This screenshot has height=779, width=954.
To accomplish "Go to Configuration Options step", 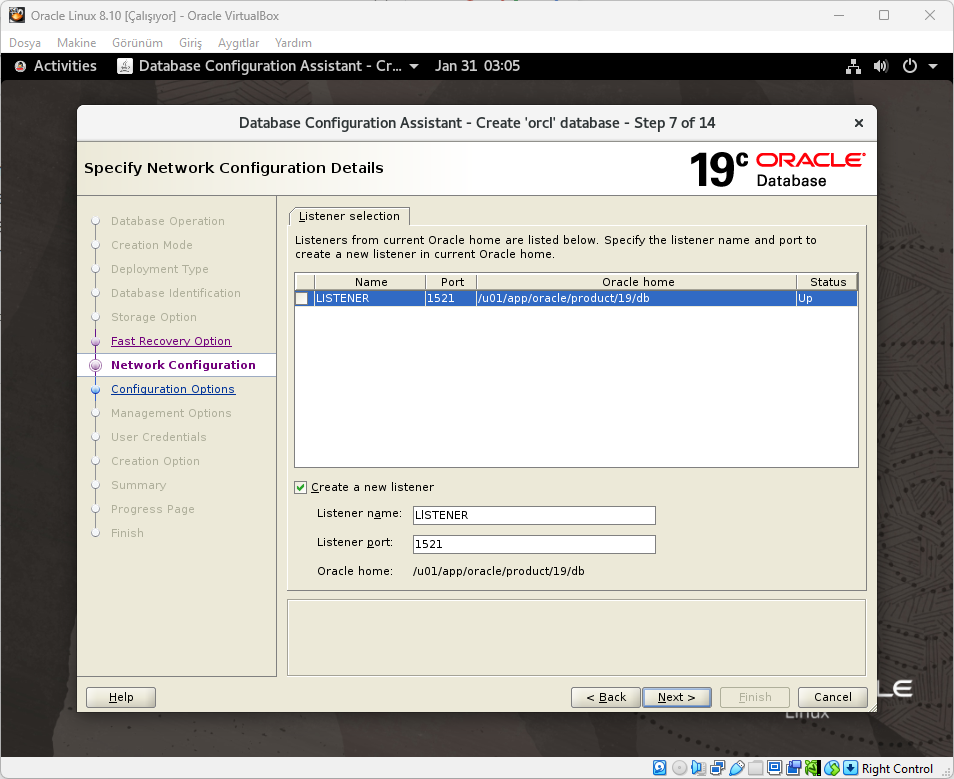I will pyautogui.click(x=173, y=390).
